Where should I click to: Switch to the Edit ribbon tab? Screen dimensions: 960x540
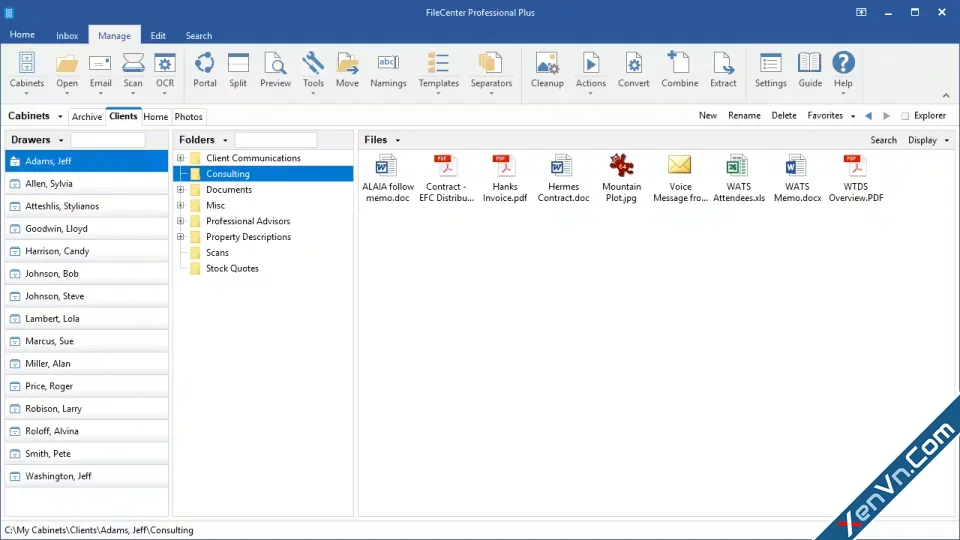pyautogui.click(x=158, y=36)
